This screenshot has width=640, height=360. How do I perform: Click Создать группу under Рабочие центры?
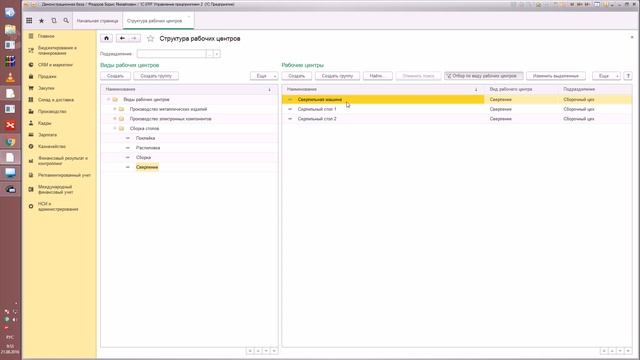coord(337,76)
